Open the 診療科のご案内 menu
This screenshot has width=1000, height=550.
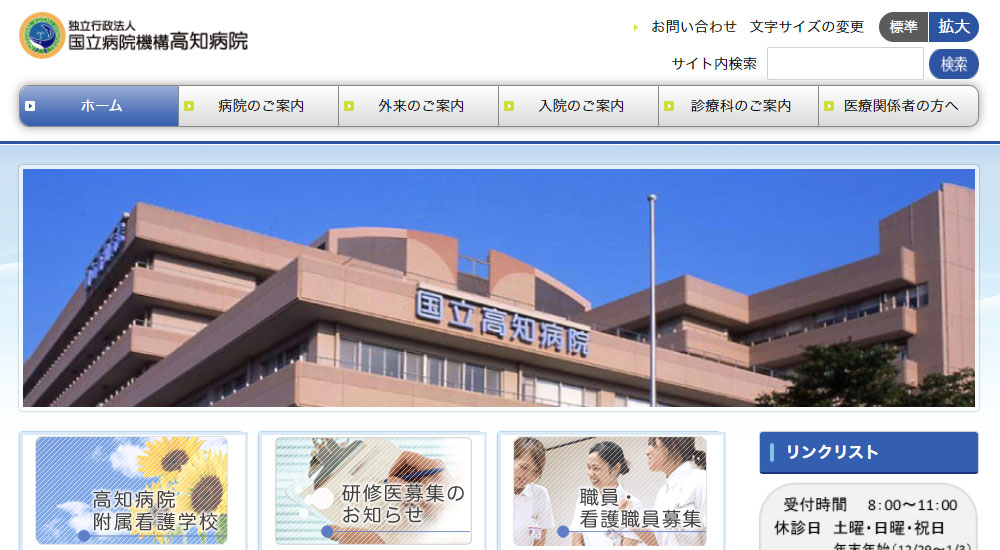coord(739,106)
